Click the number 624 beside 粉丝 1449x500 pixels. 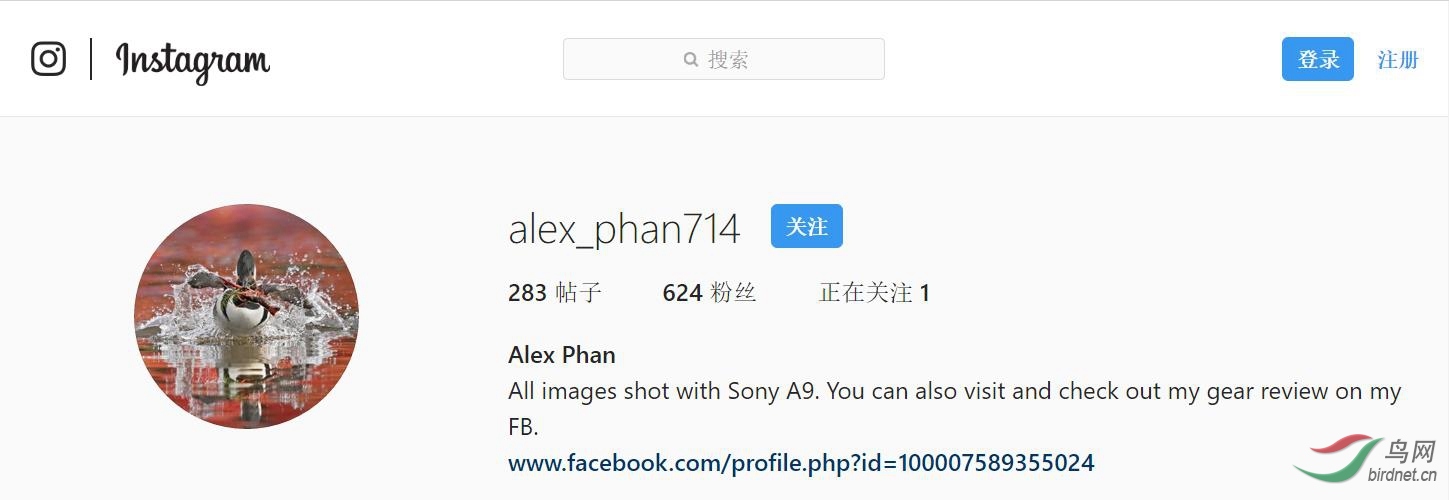tap(682, 293)
